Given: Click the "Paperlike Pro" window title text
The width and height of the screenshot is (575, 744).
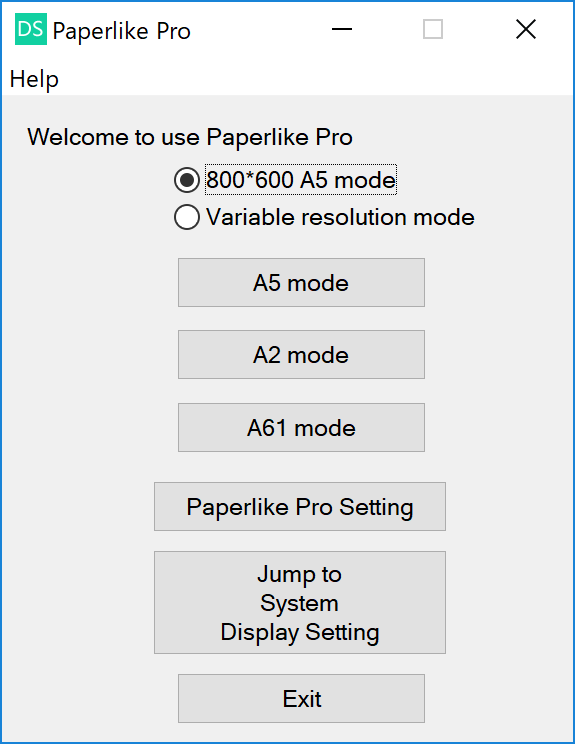Looking at the screenshot, I should click(121, 31).
